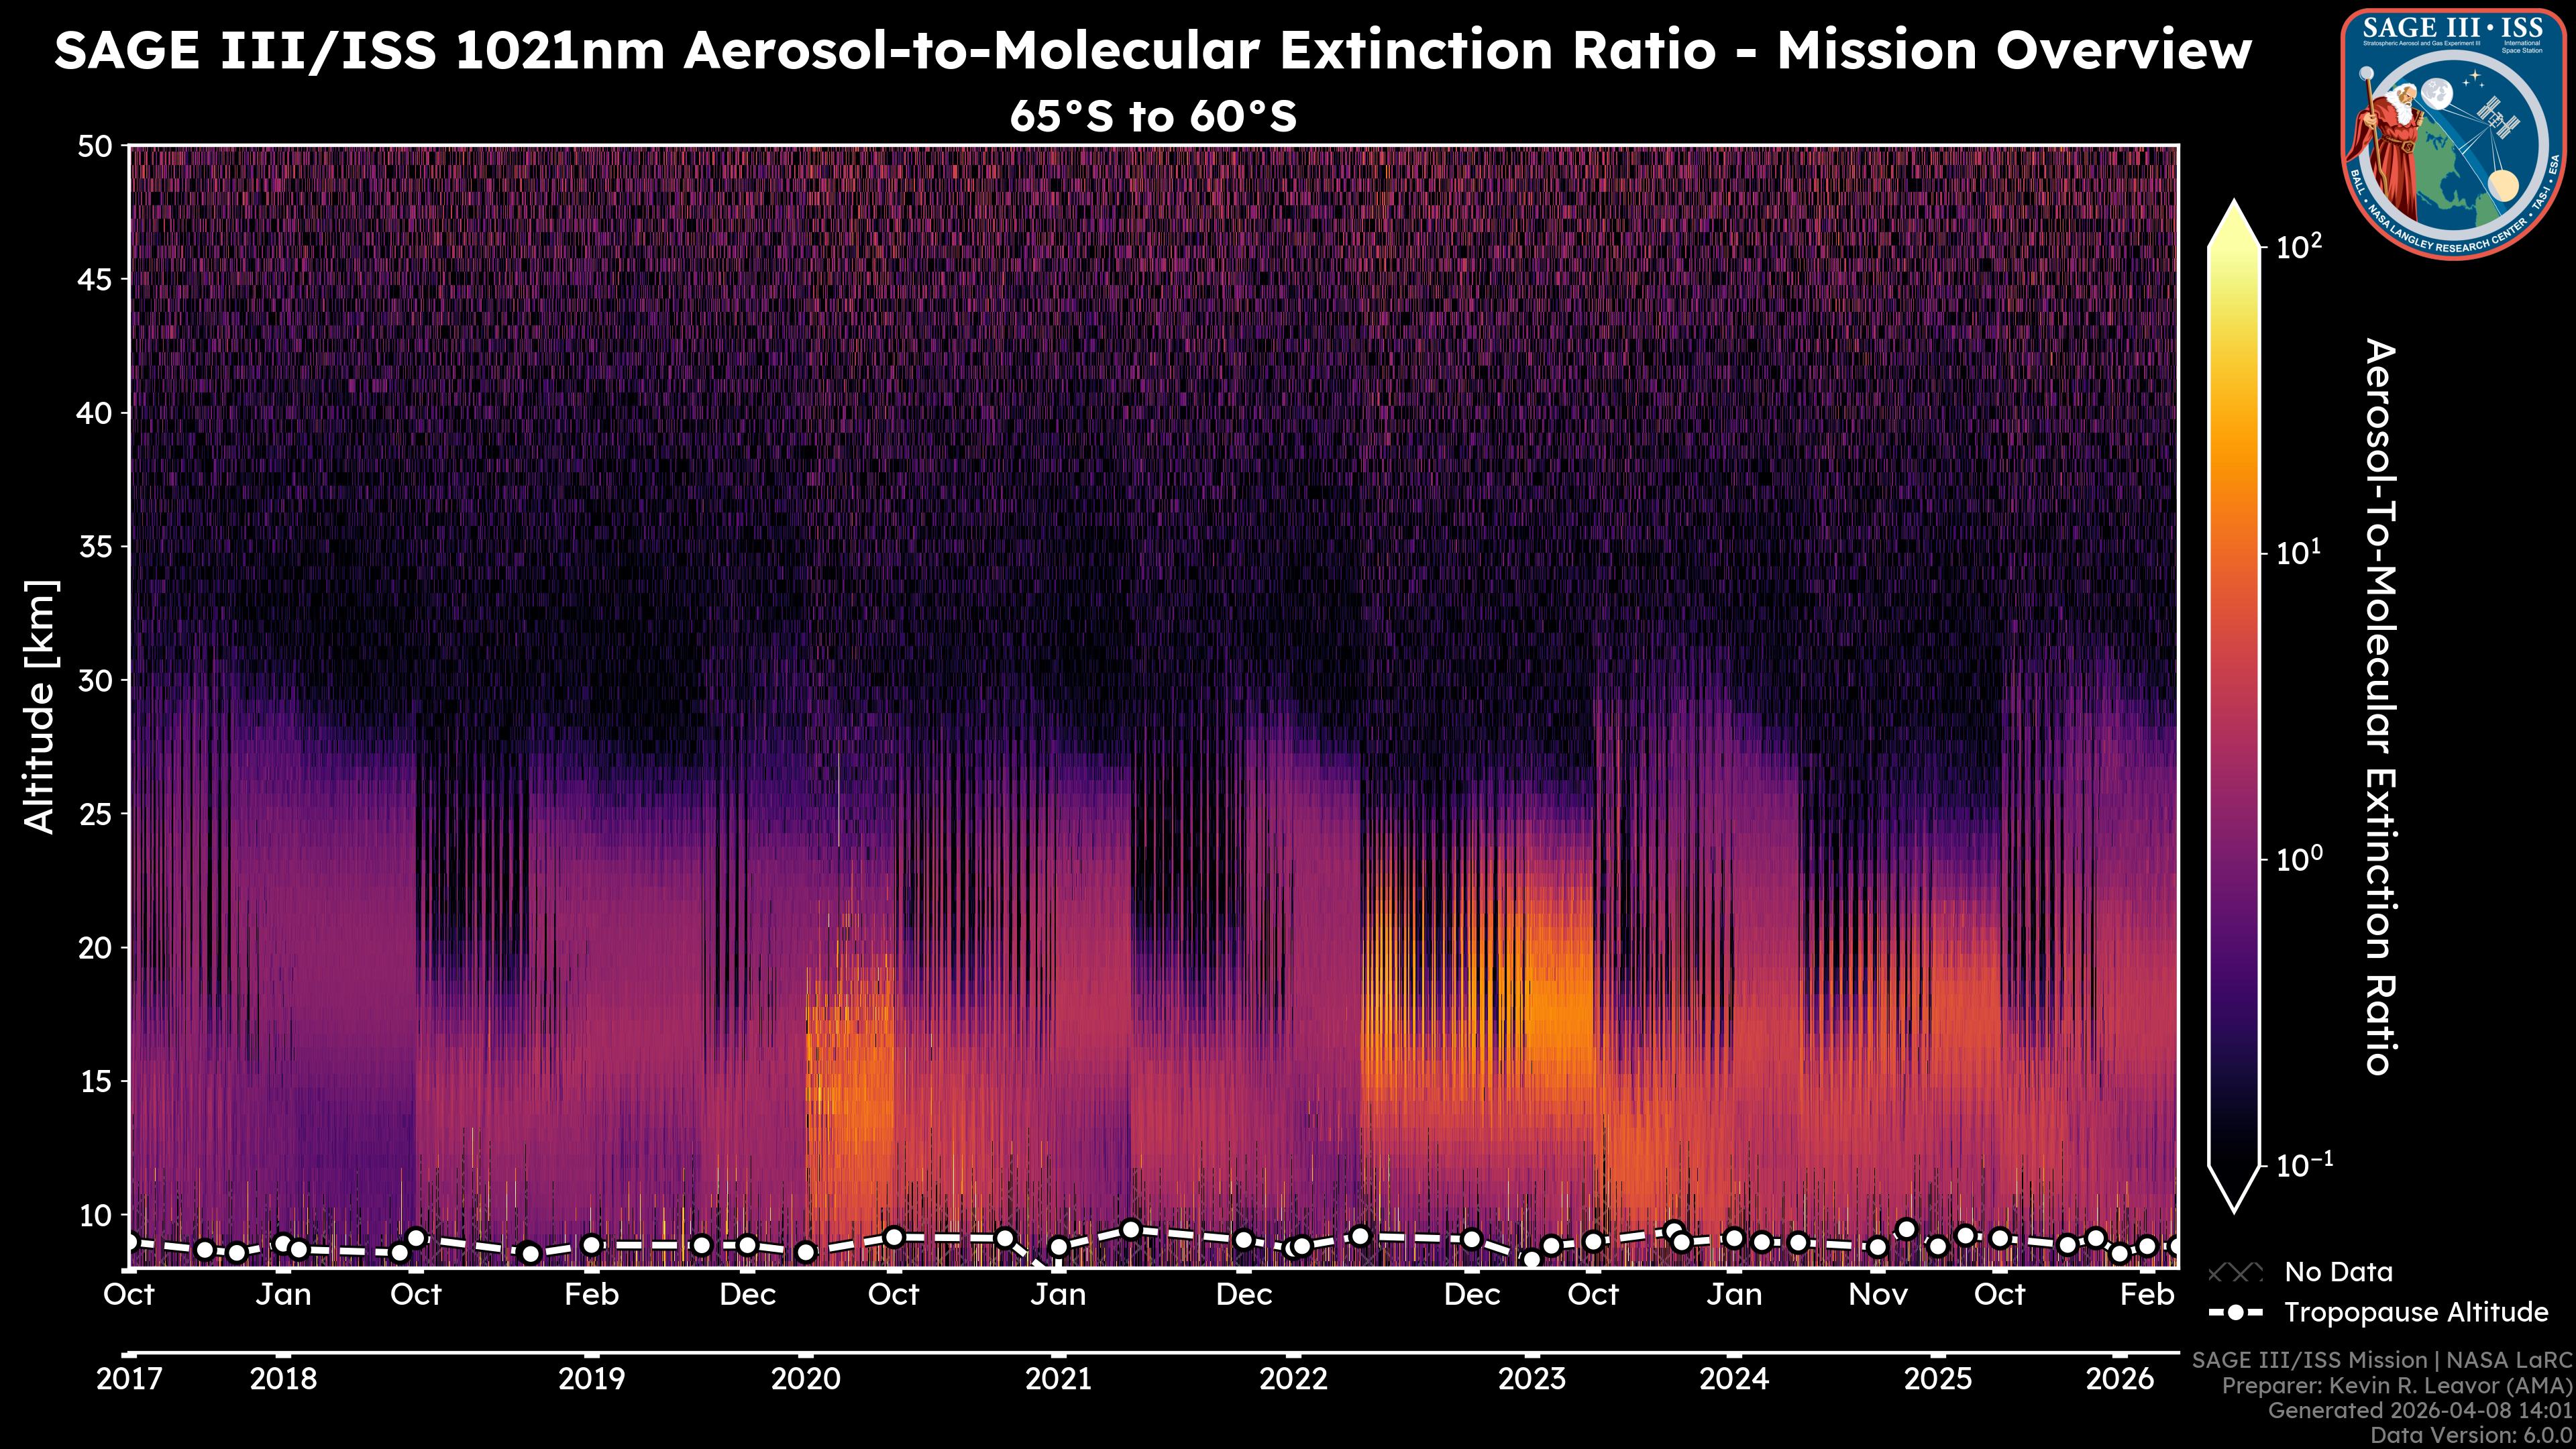Click the Tropopause Altitude legend marker icon

point(2235,1312)
